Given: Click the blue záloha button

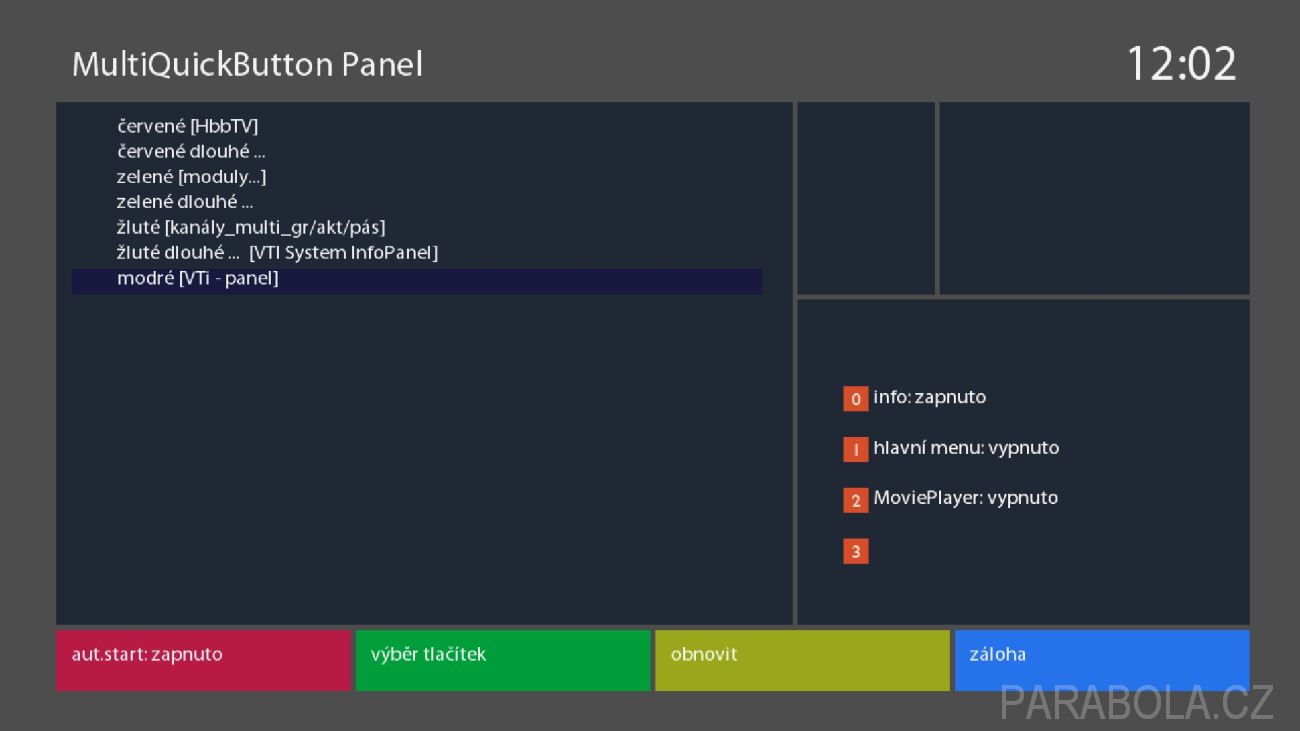Looking at the screenshot, I should (x=1102, y=660).
